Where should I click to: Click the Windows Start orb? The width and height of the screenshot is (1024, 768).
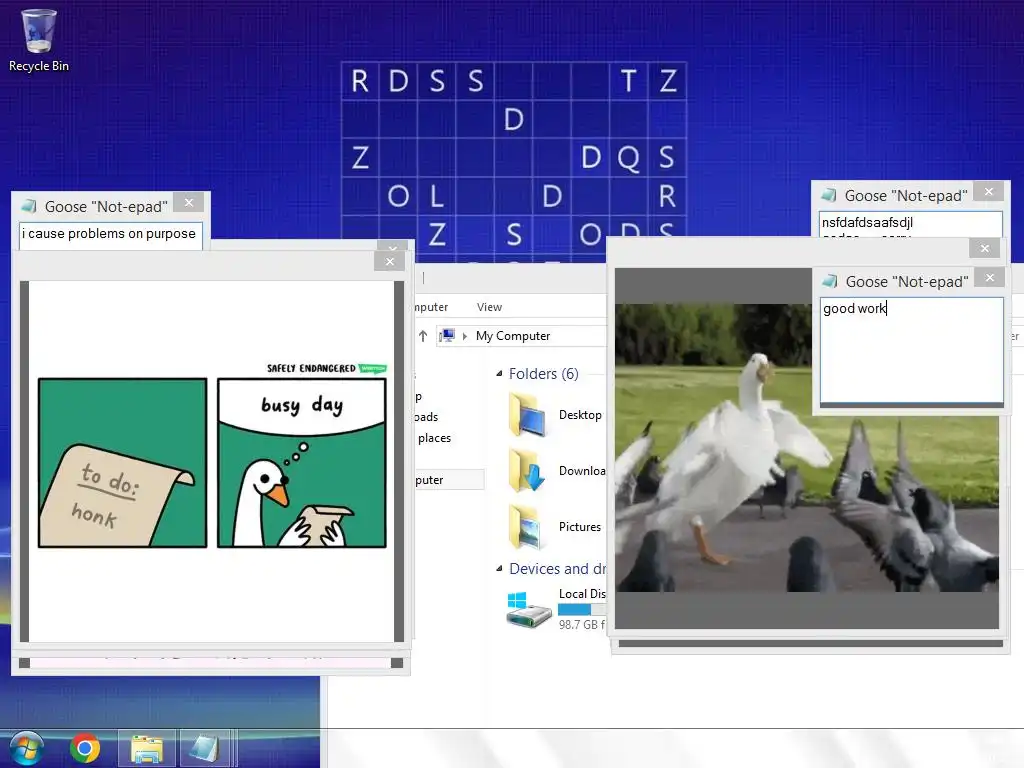tap(27, 748)
